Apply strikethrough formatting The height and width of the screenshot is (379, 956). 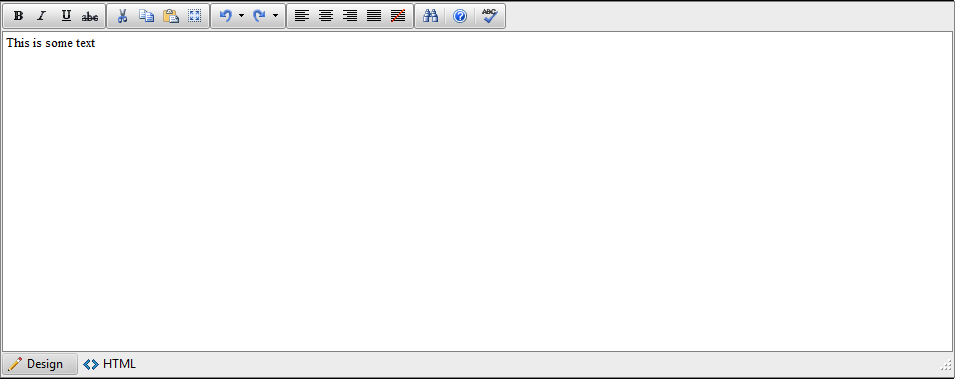tap(90, 16)
